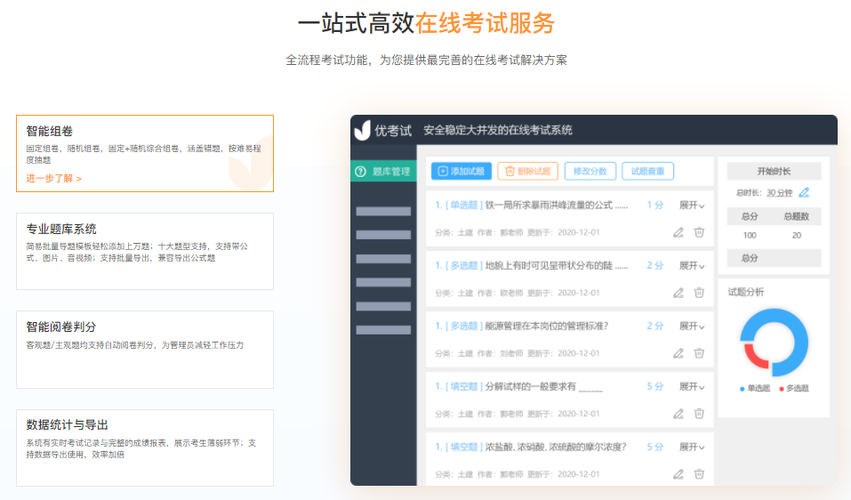
Task: Select the 智能组卷 feature card
Action: 145,153
